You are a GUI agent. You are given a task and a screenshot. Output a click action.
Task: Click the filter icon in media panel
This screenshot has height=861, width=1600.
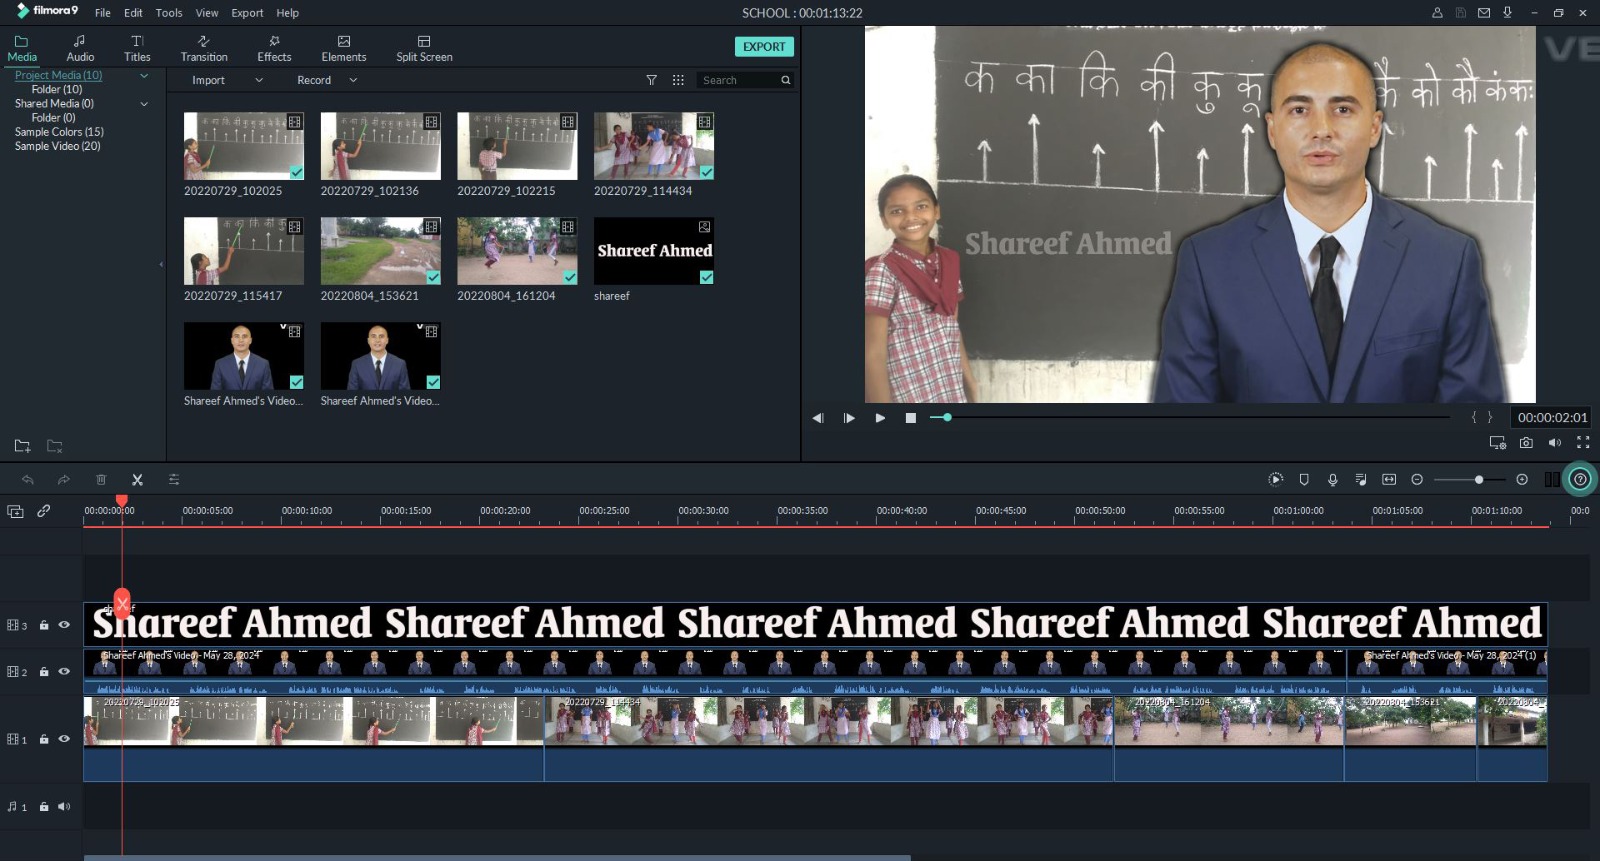pyautogui.click(x=651, y=80)
